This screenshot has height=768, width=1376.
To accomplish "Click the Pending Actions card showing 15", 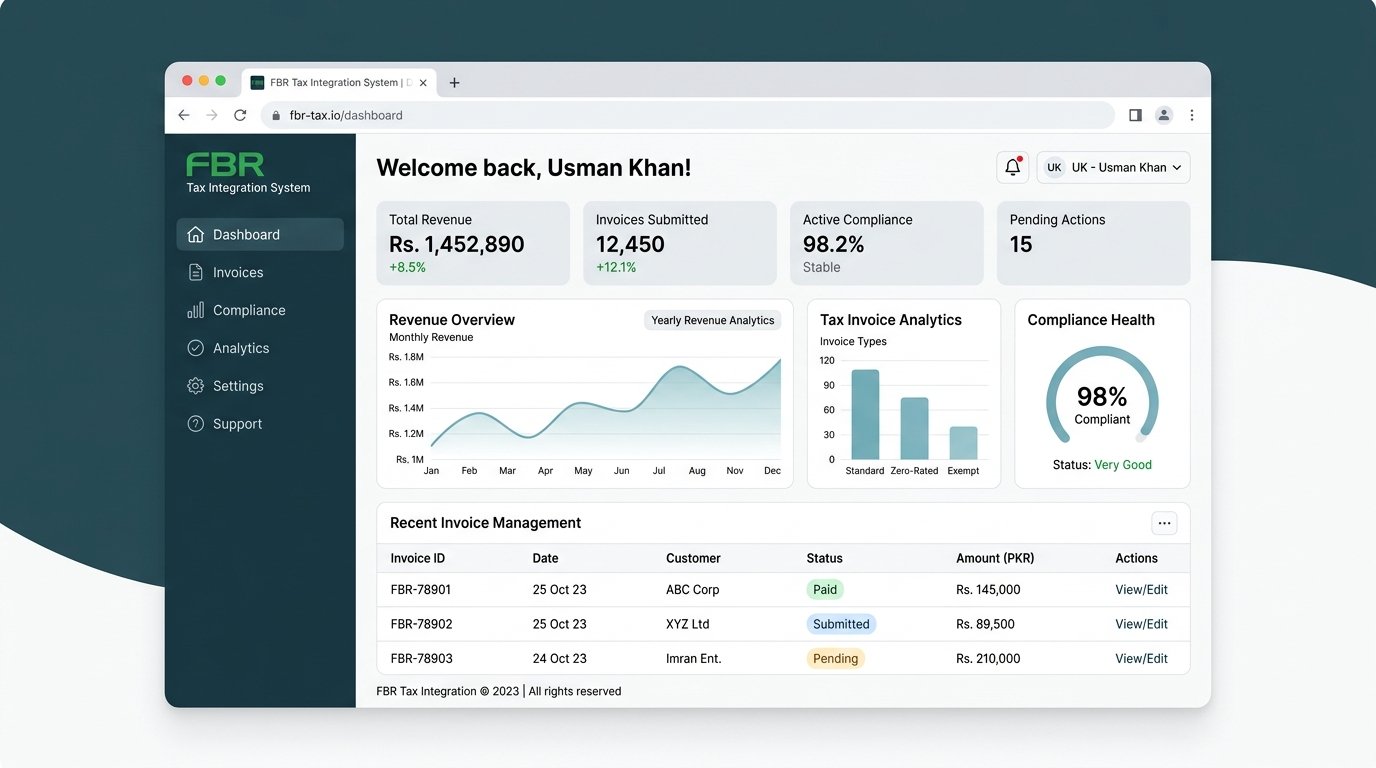I will pyautogui.click(x=1093, y=243).
